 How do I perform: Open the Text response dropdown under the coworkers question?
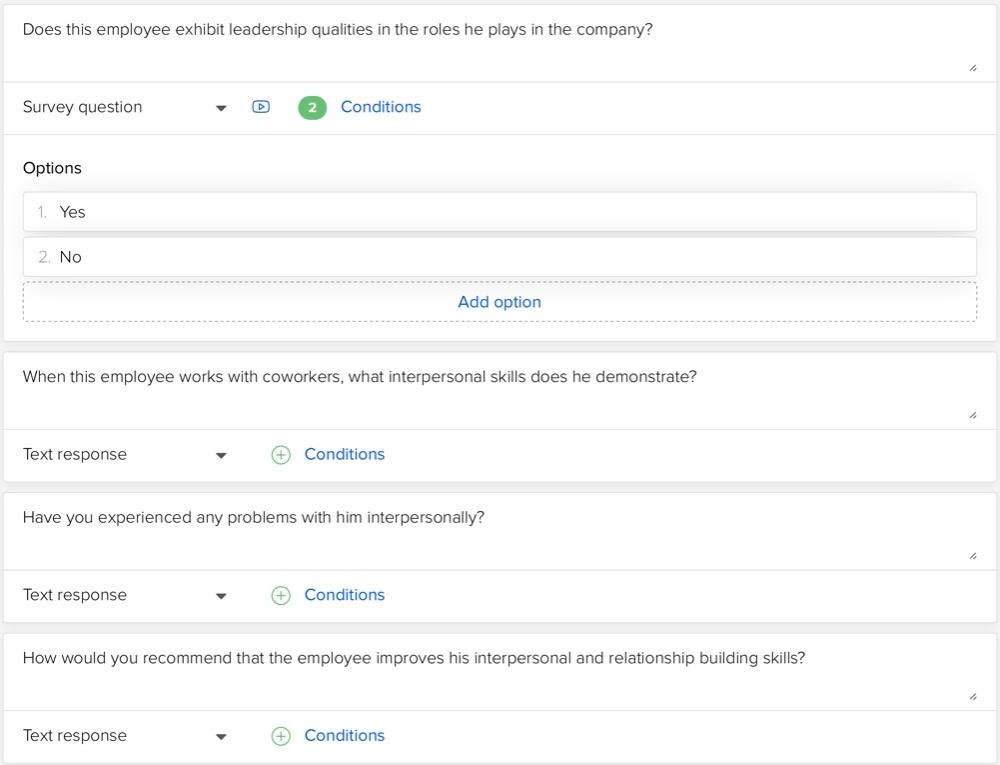click(x=125, y=455)
